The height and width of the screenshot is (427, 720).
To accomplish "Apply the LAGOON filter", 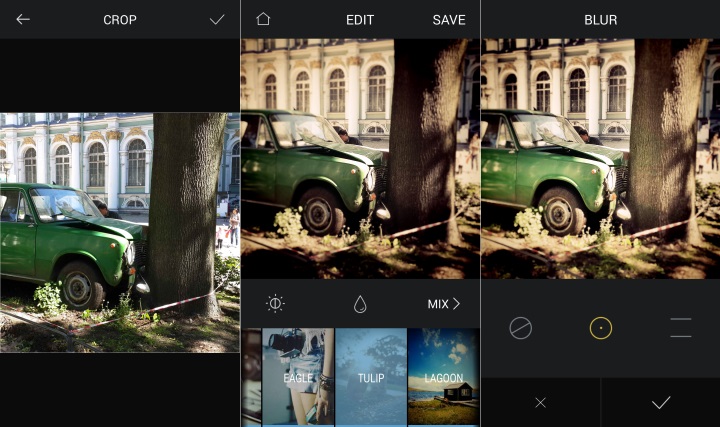I will (x=444, y=377).
